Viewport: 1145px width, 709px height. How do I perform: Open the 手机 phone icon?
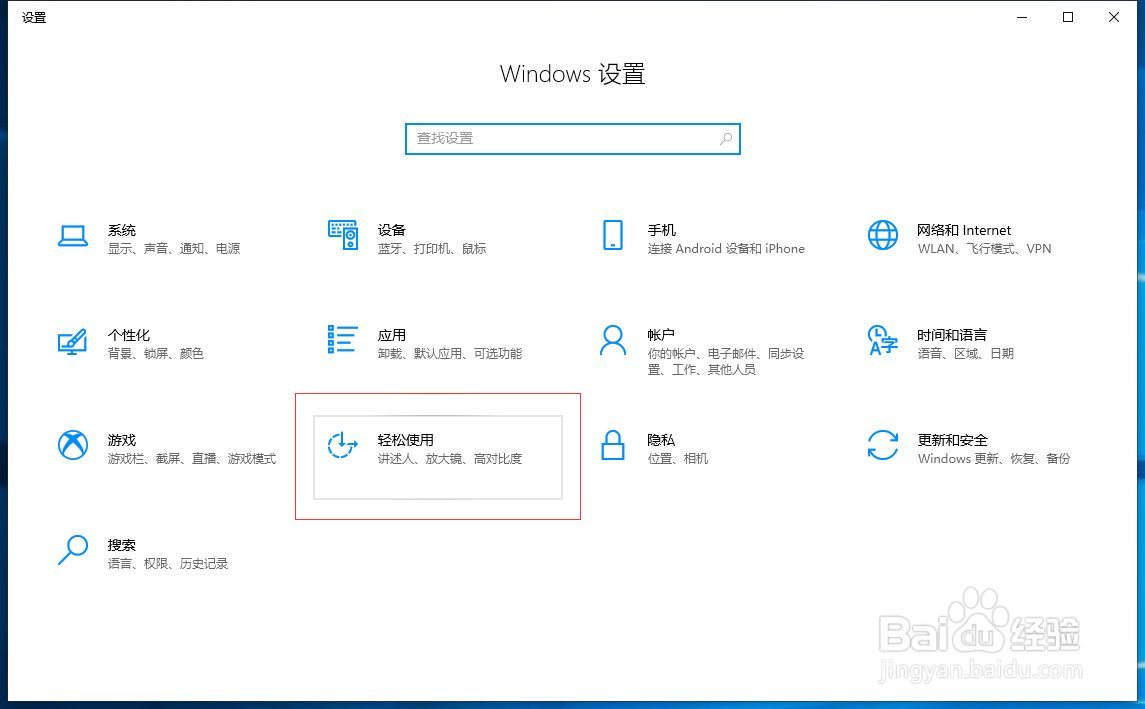click(x=613, y=235)
